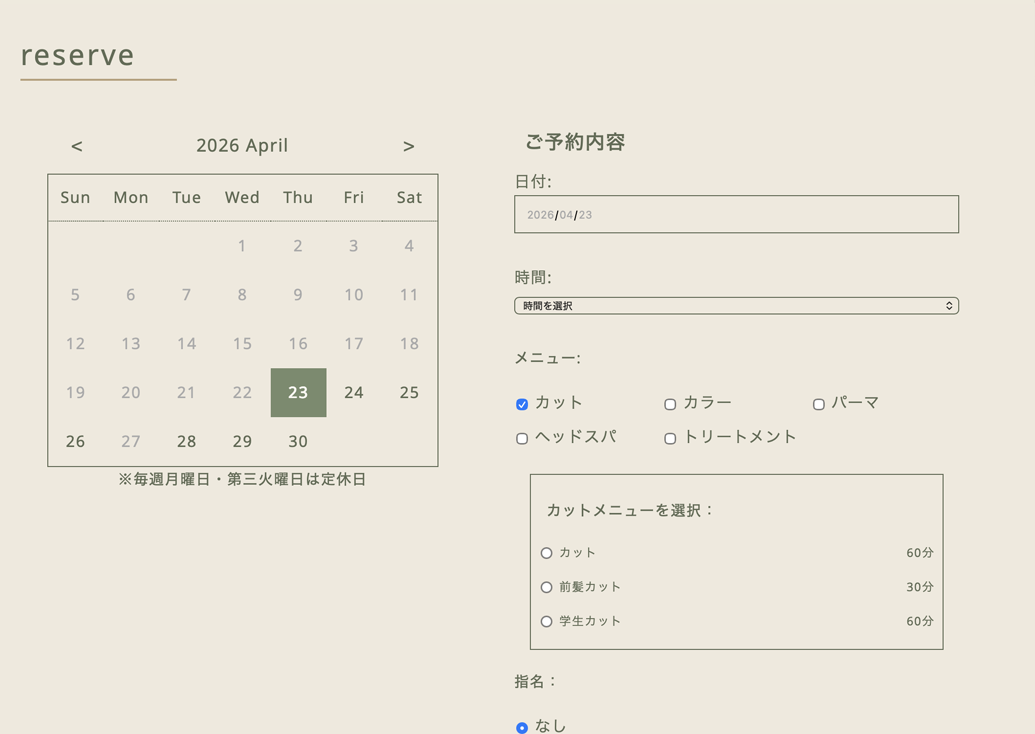Enable the カラー checkbox

[670, 404]
